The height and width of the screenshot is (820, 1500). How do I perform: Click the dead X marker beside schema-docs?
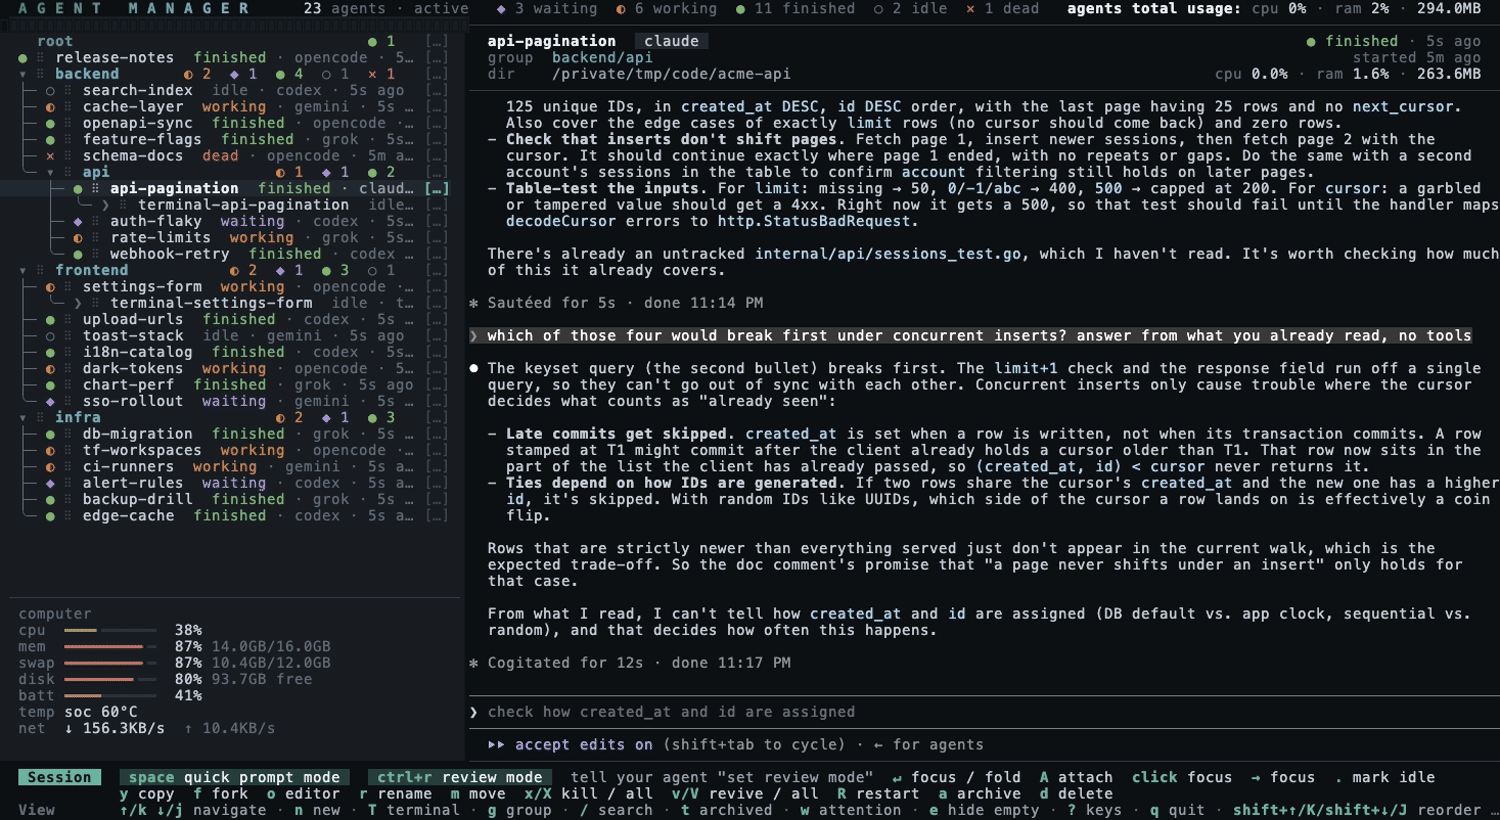(50, 156)
